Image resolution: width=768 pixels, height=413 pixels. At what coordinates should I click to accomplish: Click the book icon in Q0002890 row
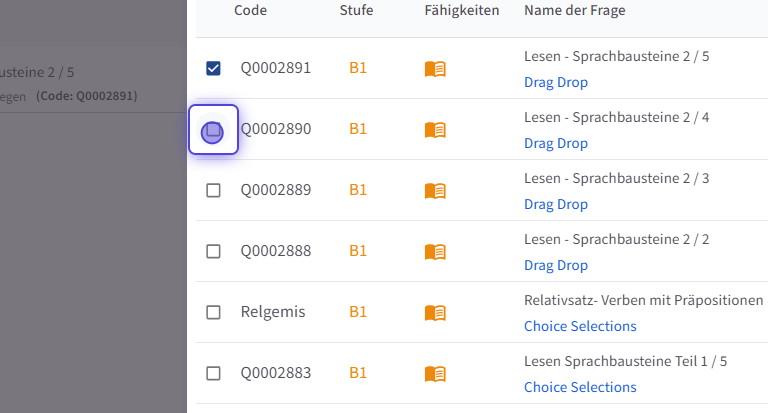[435, 129]
